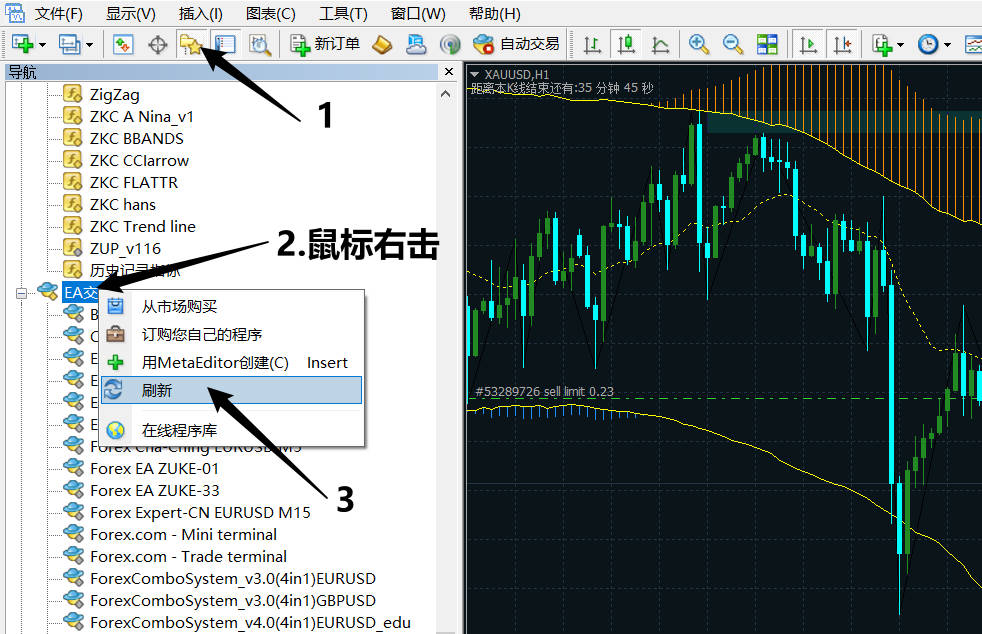Viewport: 982px width, 634px height.
Task: Select Forex EA ZUKE-33 expert advisor
Action: coord(155,491)
